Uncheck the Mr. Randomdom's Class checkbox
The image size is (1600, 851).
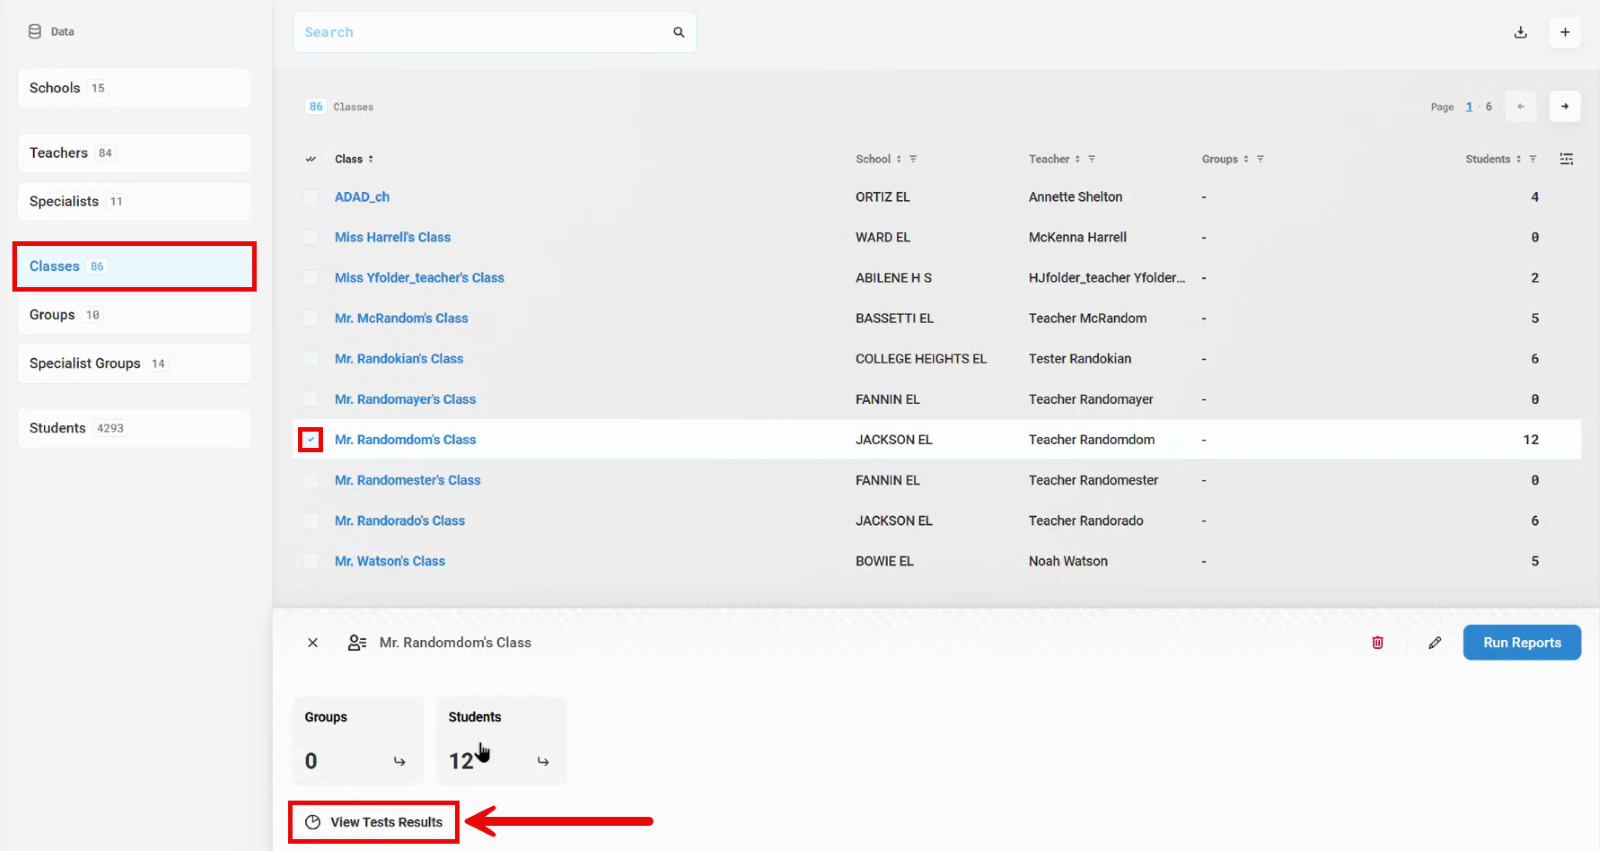coord(311,440)
